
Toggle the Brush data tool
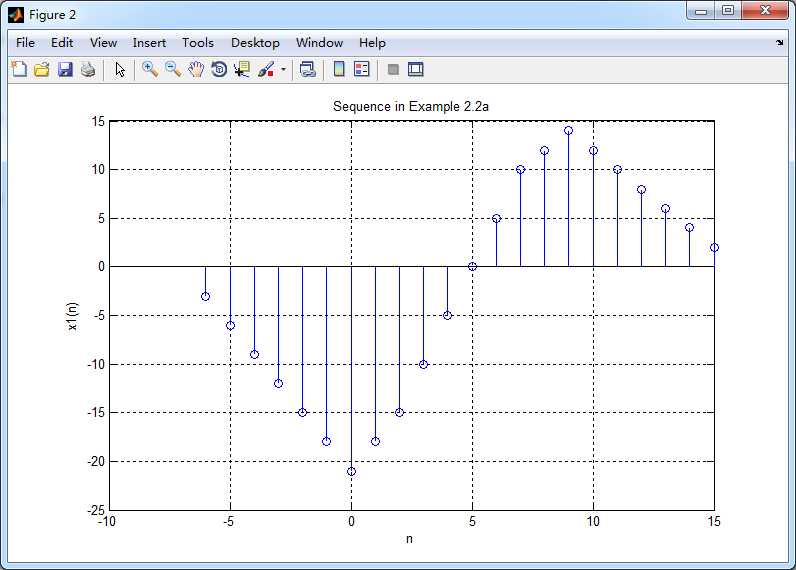266,69
